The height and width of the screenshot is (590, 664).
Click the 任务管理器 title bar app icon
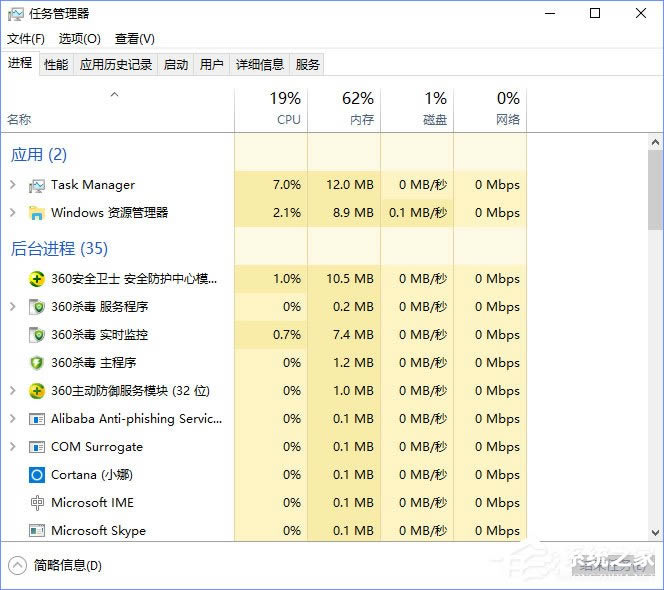pyautogui.click(x=16, y=14)
